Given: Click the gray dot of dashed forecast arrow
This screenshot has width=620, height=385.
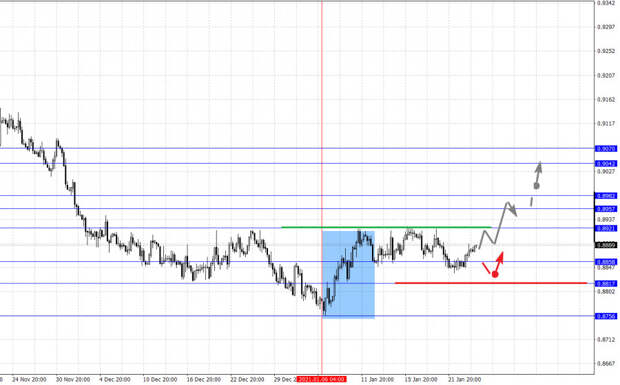Looking at the screenshot, I should pos(537,186).
